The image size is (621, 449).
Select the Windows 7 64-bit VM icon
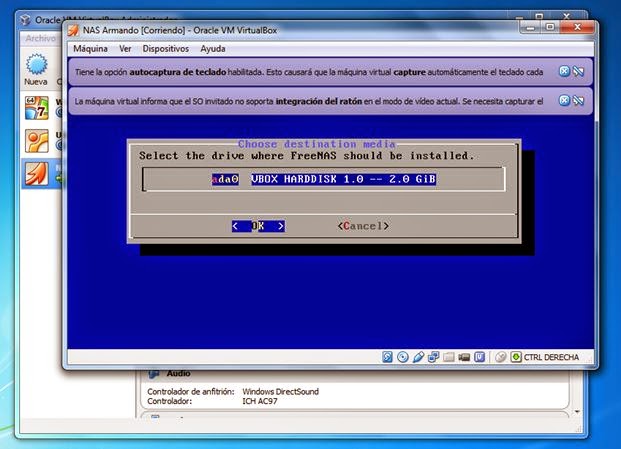click(37, 108)
